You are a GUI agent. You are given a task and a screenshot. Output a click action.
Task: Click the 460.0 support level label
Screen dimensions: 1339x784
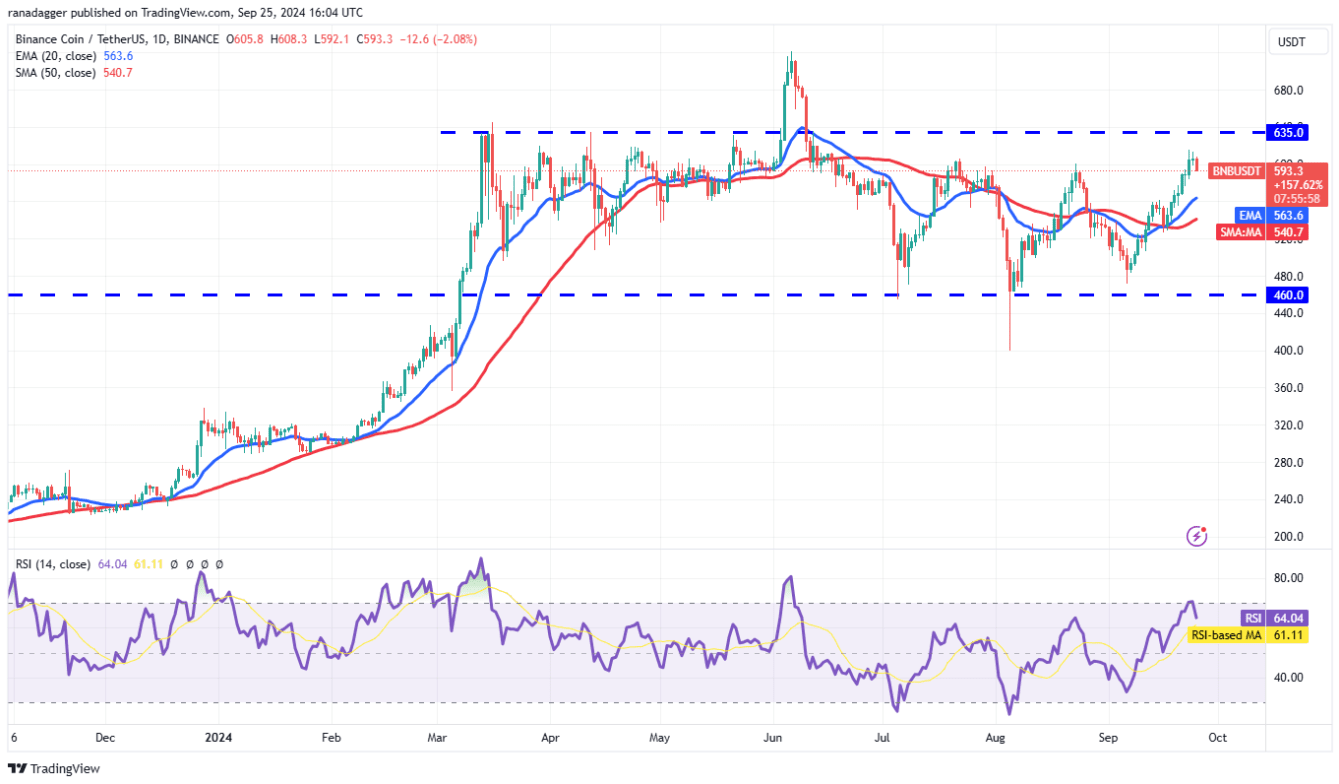[1287, 295]
